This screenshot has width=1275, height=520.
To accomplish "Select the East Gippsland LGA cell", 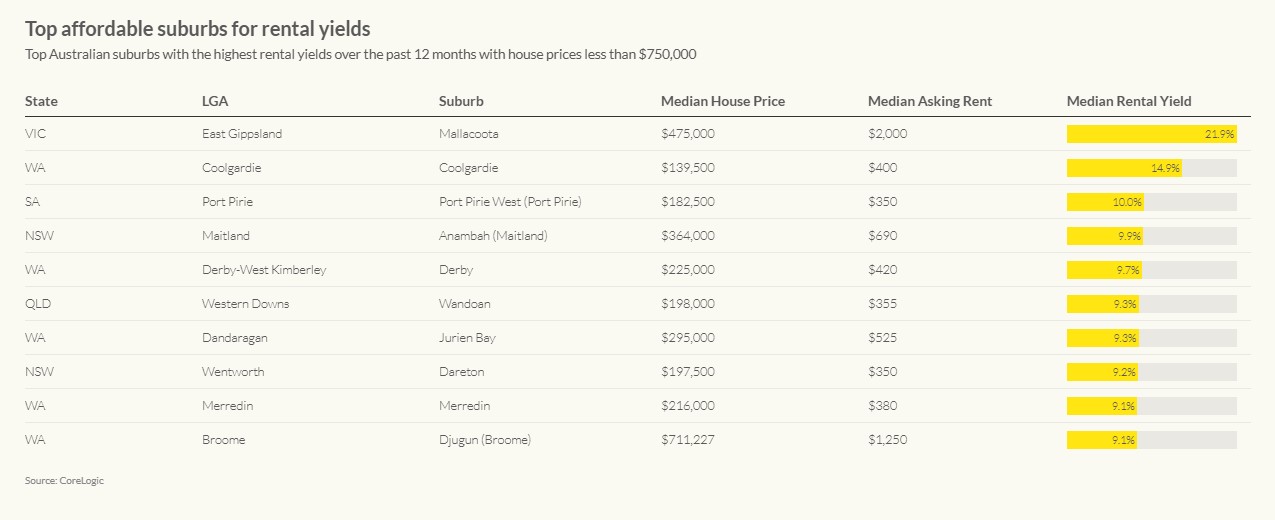I will 242,134.
